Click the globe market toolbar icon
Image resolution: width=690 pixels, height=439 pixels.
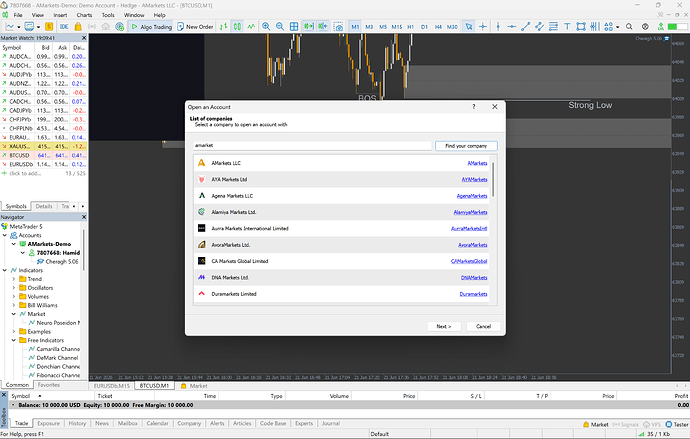point(120,27)
